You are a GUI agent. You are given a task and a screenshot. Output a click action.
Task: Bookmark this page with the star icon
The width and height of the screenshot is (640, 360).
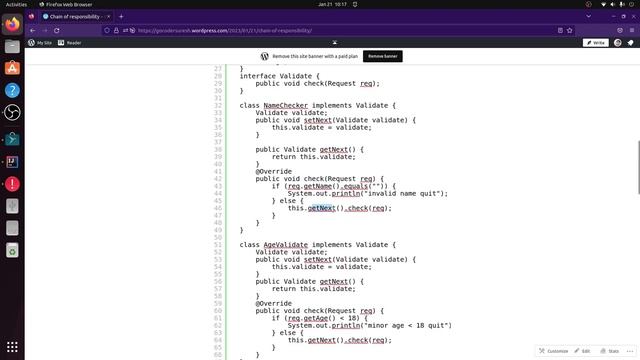click(570, 31)
